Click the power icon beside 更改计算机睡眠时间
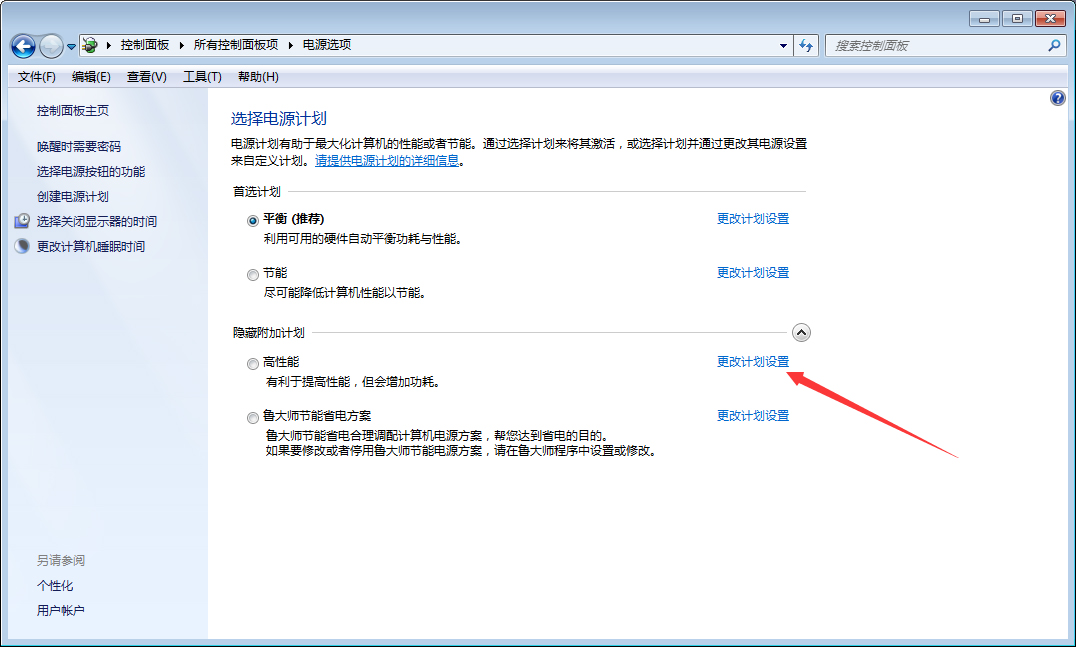1076x647 pixels. point(22,246)
